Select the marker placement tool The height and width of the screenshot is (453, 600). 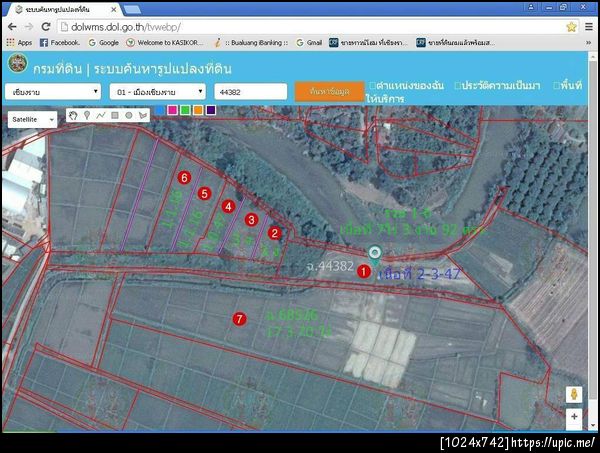87,115
